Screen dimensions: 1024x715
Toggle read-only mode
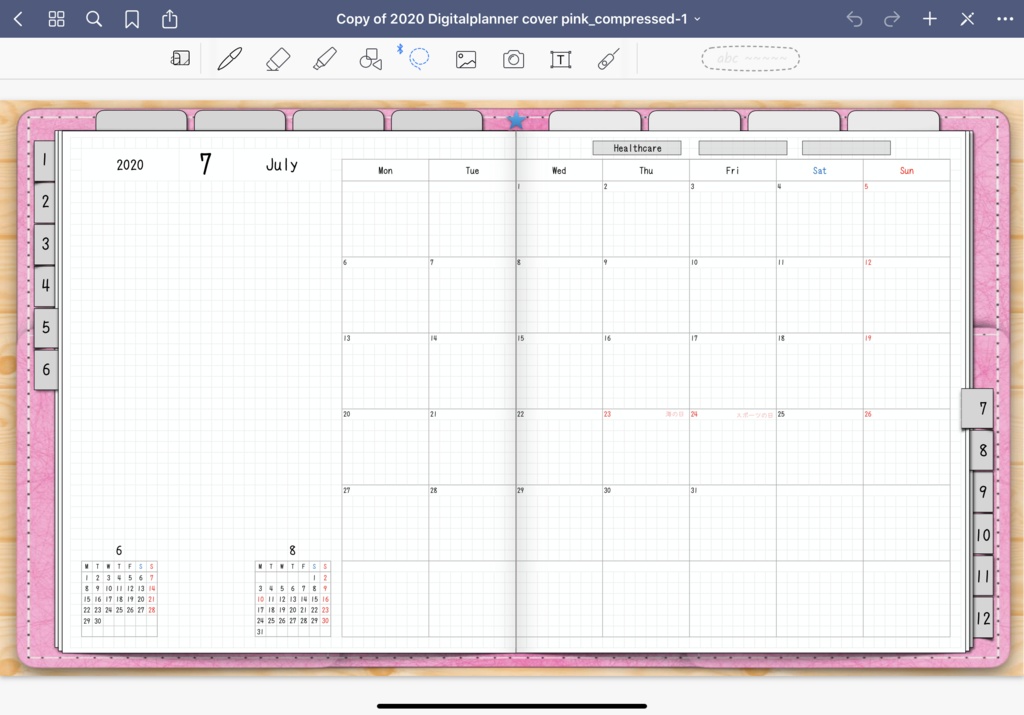[180, 58]
